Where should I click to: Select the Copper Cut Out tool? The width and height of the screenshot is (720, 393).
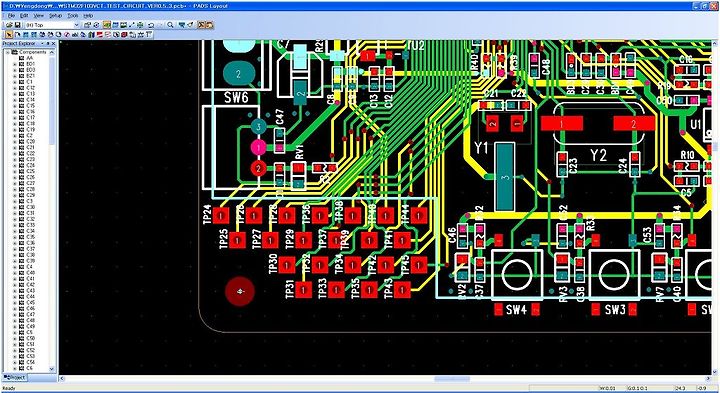tap(34, 34)
